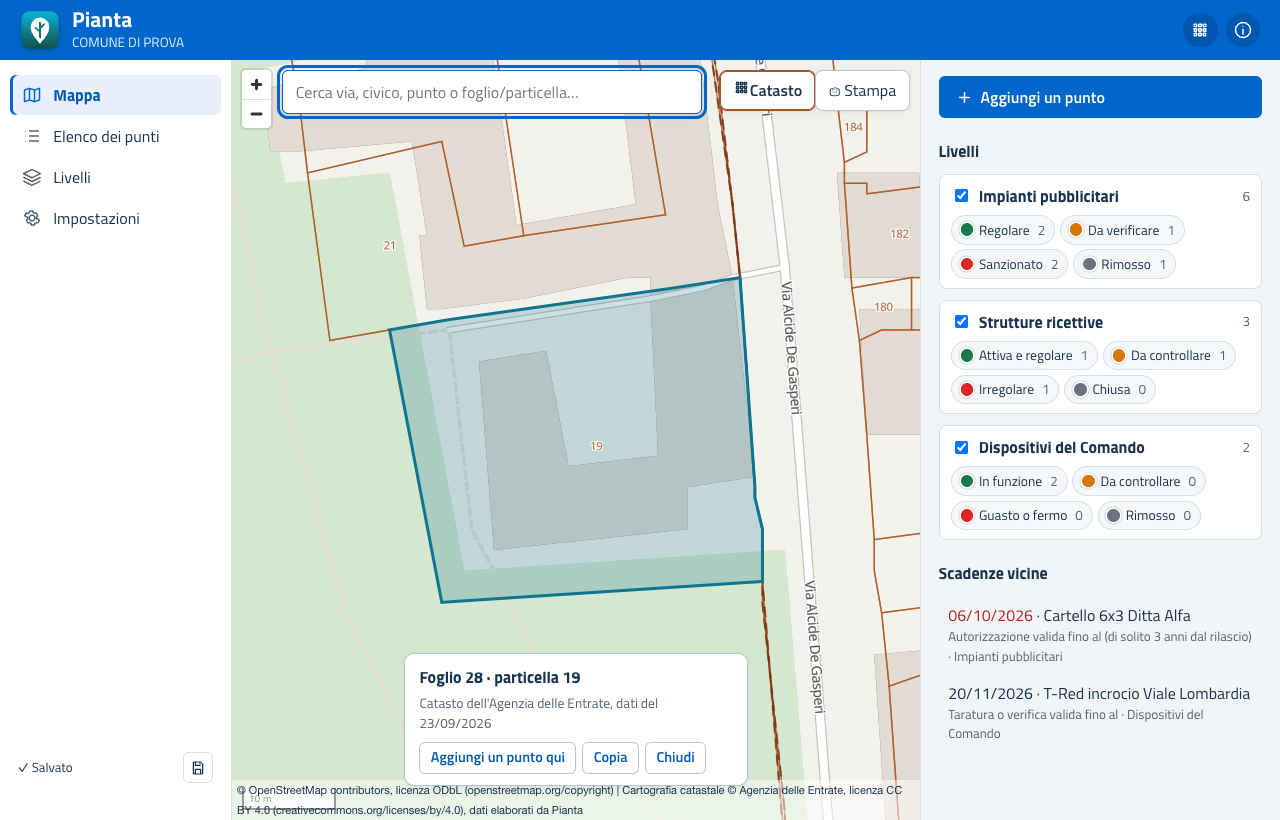
Task: Zoom in the map with plus button
Action: pyautogui.click(x=256, y=85)
